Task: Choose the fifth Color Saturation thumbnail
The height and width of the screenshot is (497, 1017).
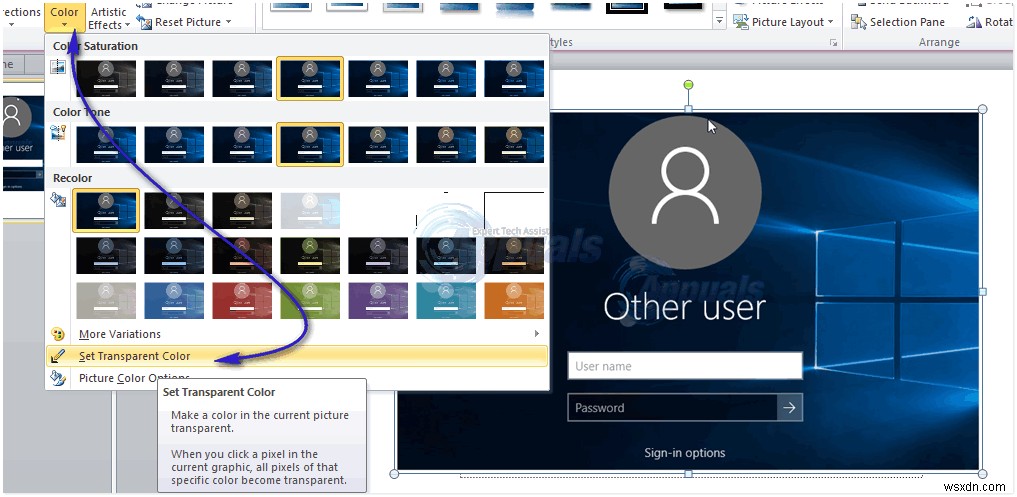Action: 378,79
